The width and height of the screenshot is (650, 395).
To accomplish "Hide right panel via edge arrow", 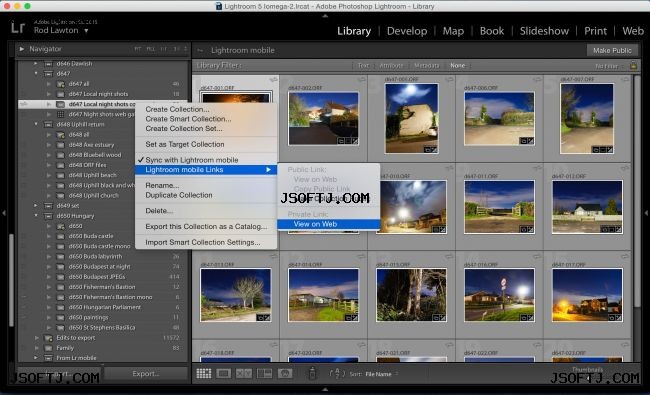I will click(646, 213).
